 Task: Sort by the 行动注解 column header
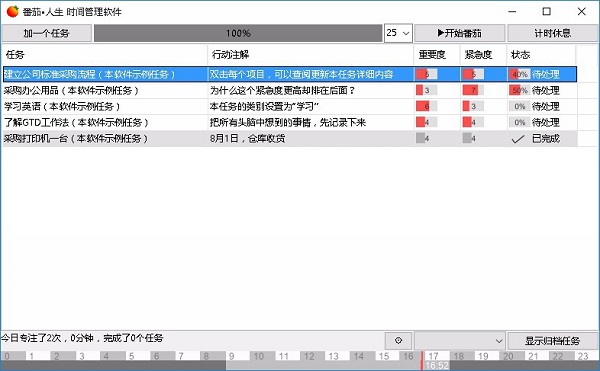310,55
